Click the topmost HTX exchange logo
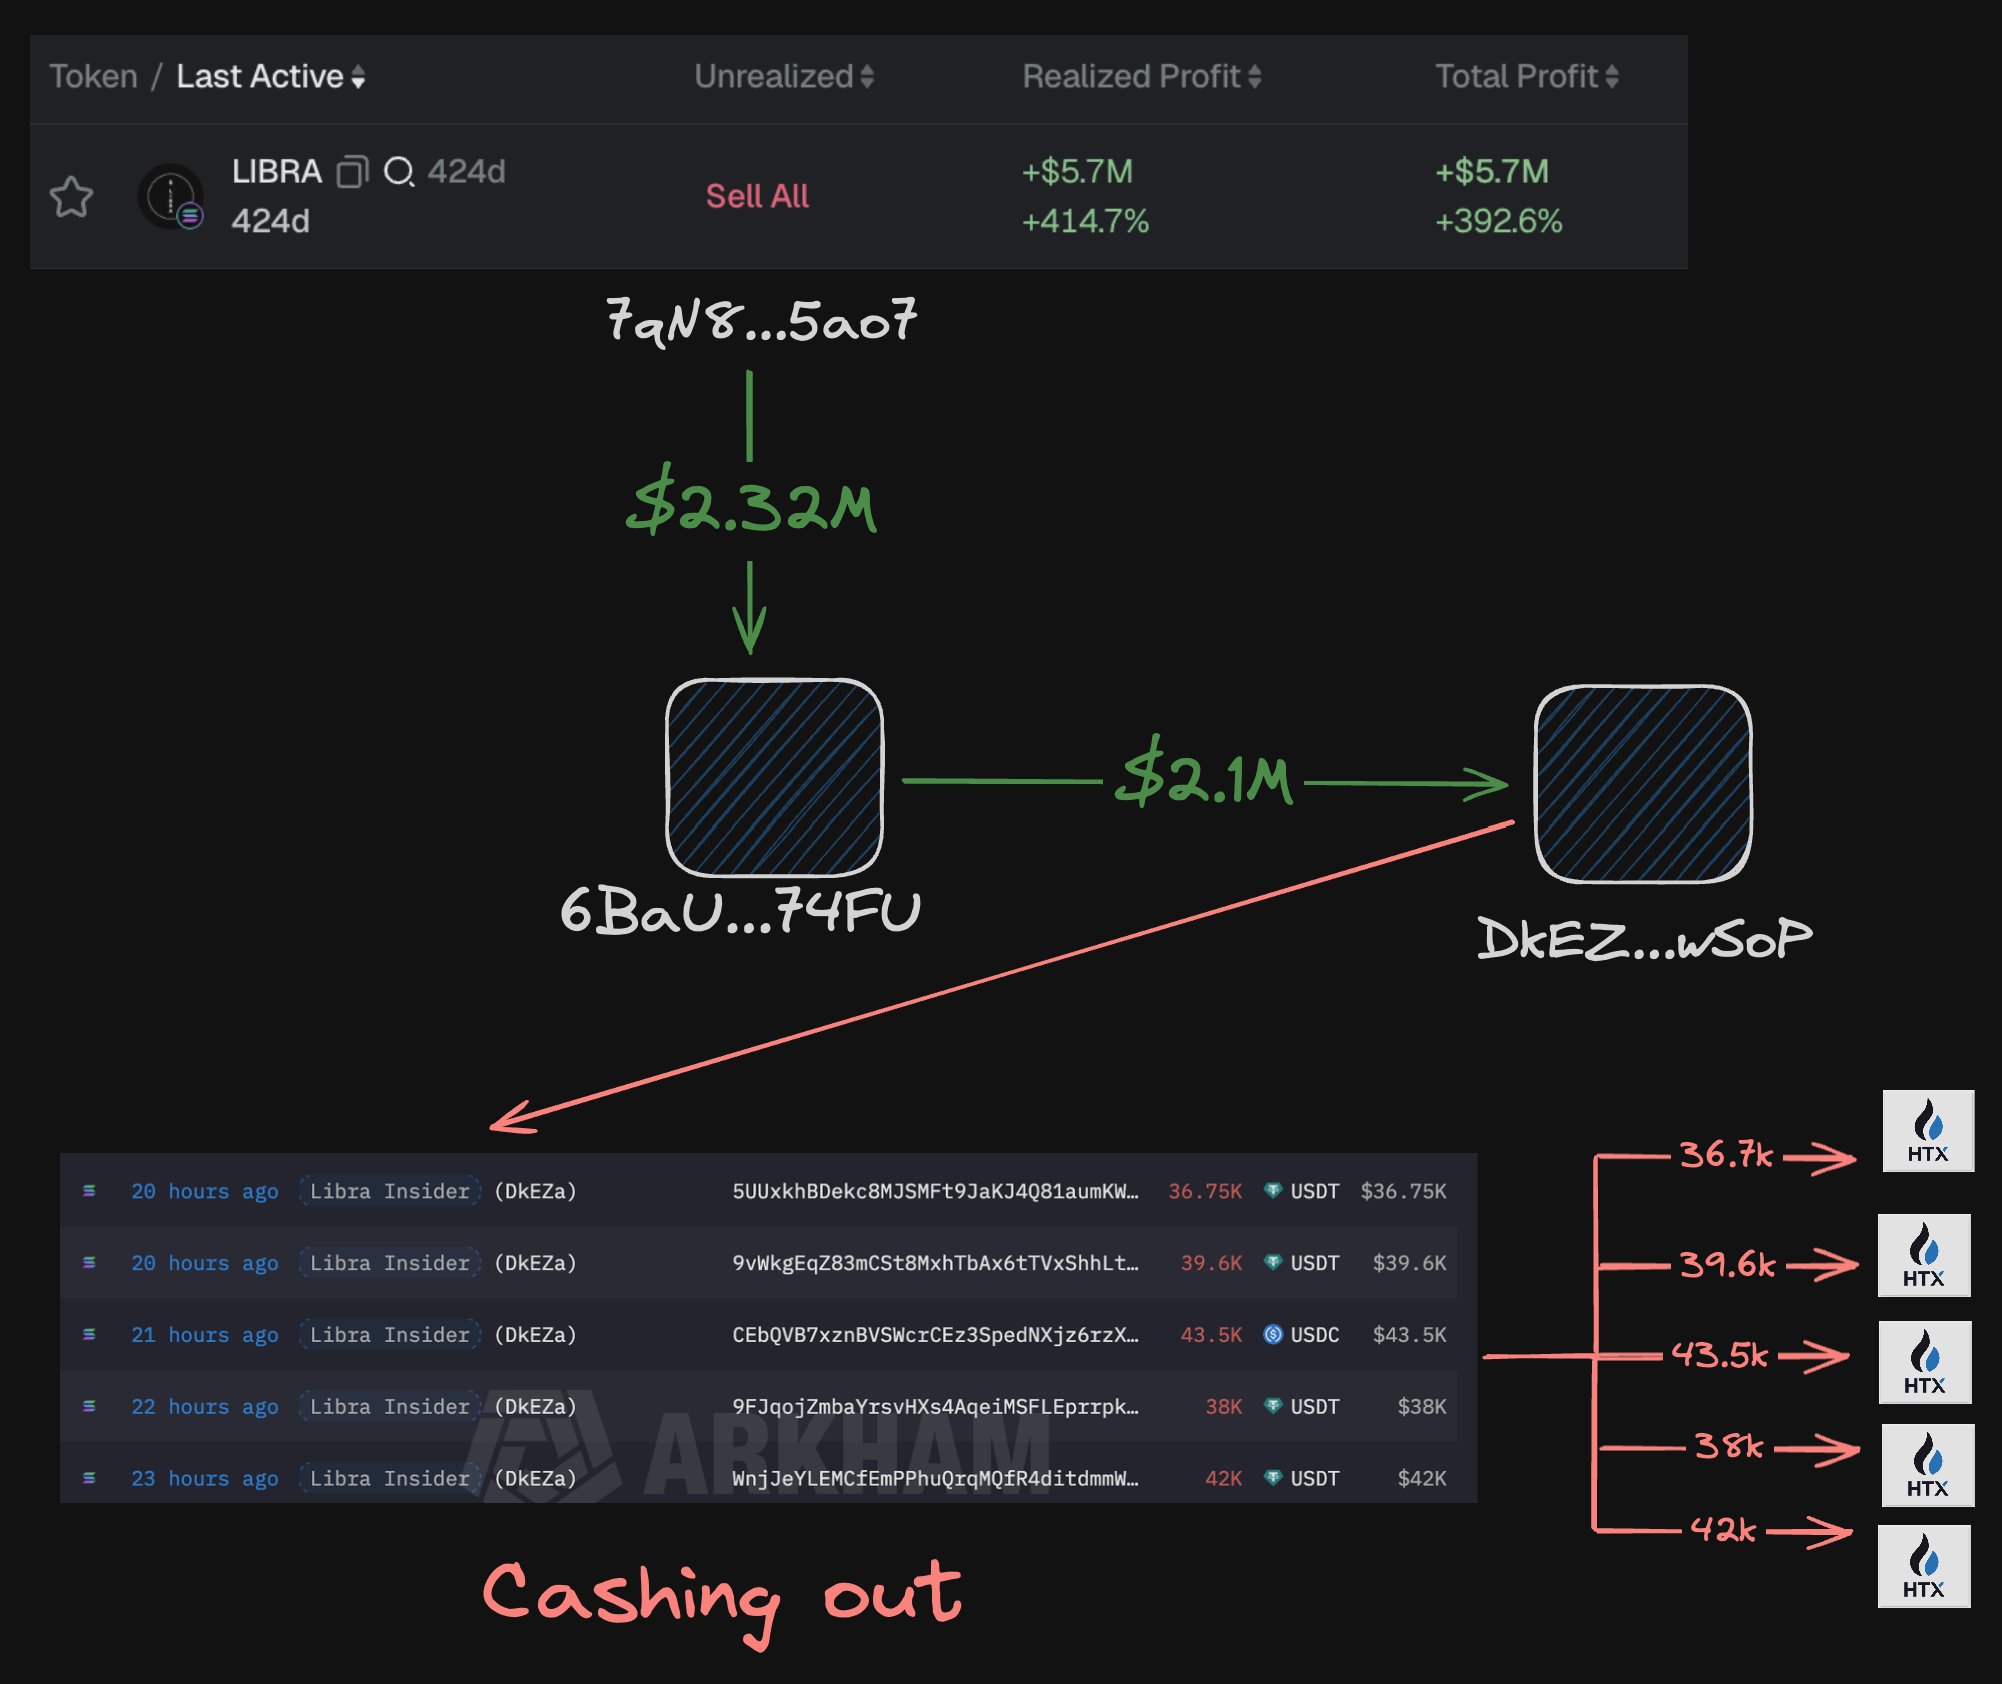This screenshot has height=1684, width=2002. coord(1927,1131)
